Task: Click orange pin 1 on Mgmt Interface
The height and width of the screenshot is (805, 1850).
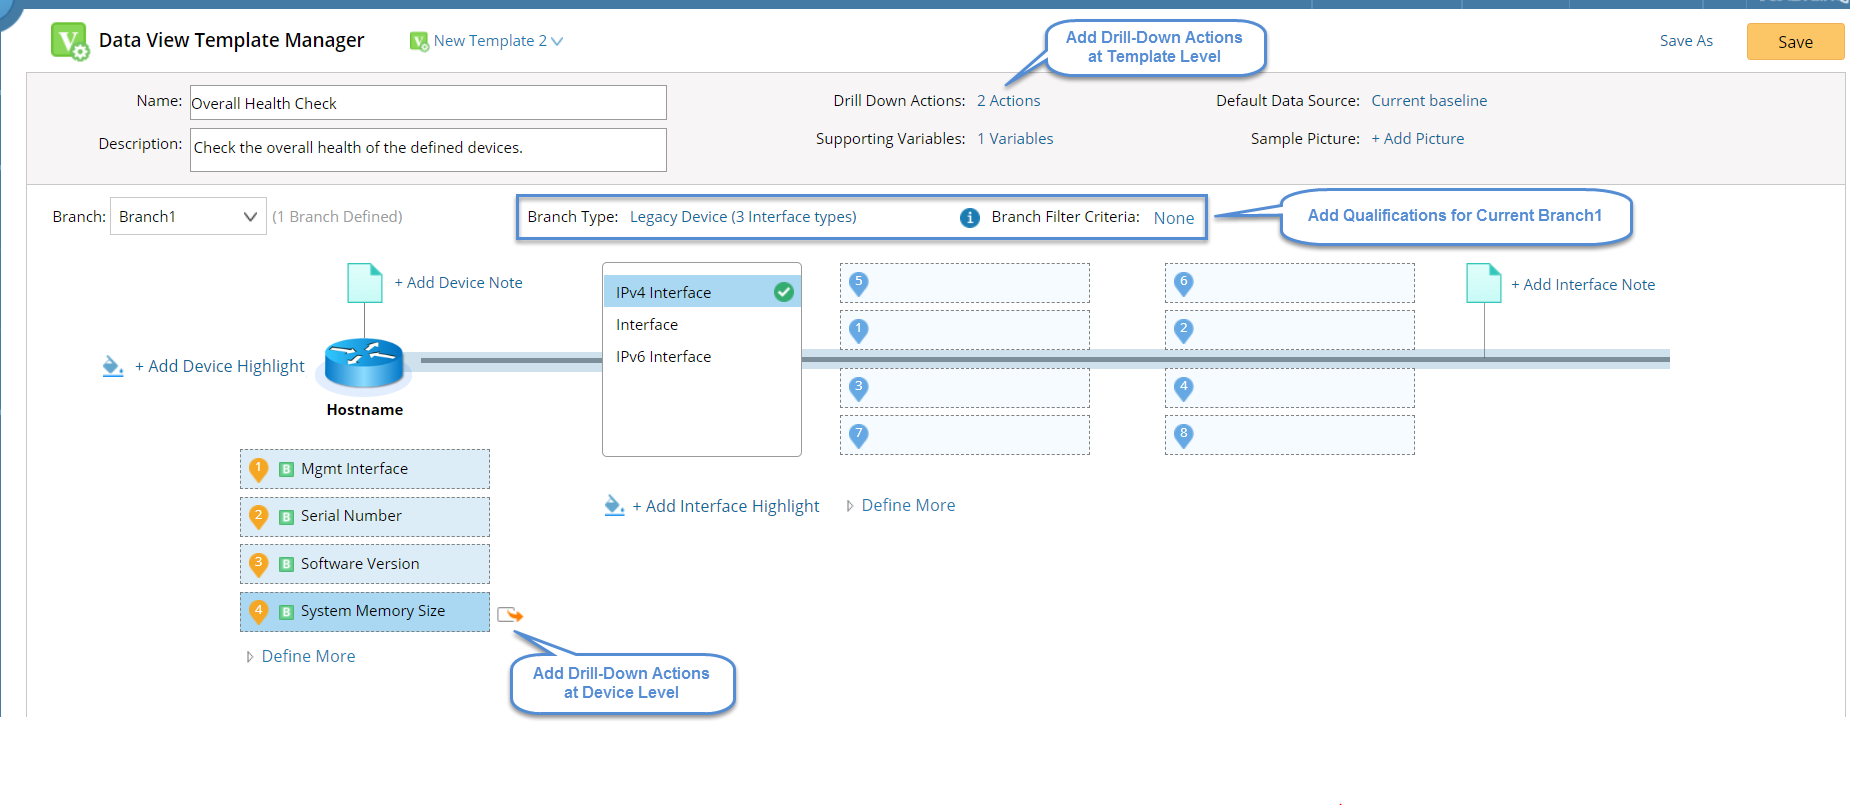Action: (258, 469)
